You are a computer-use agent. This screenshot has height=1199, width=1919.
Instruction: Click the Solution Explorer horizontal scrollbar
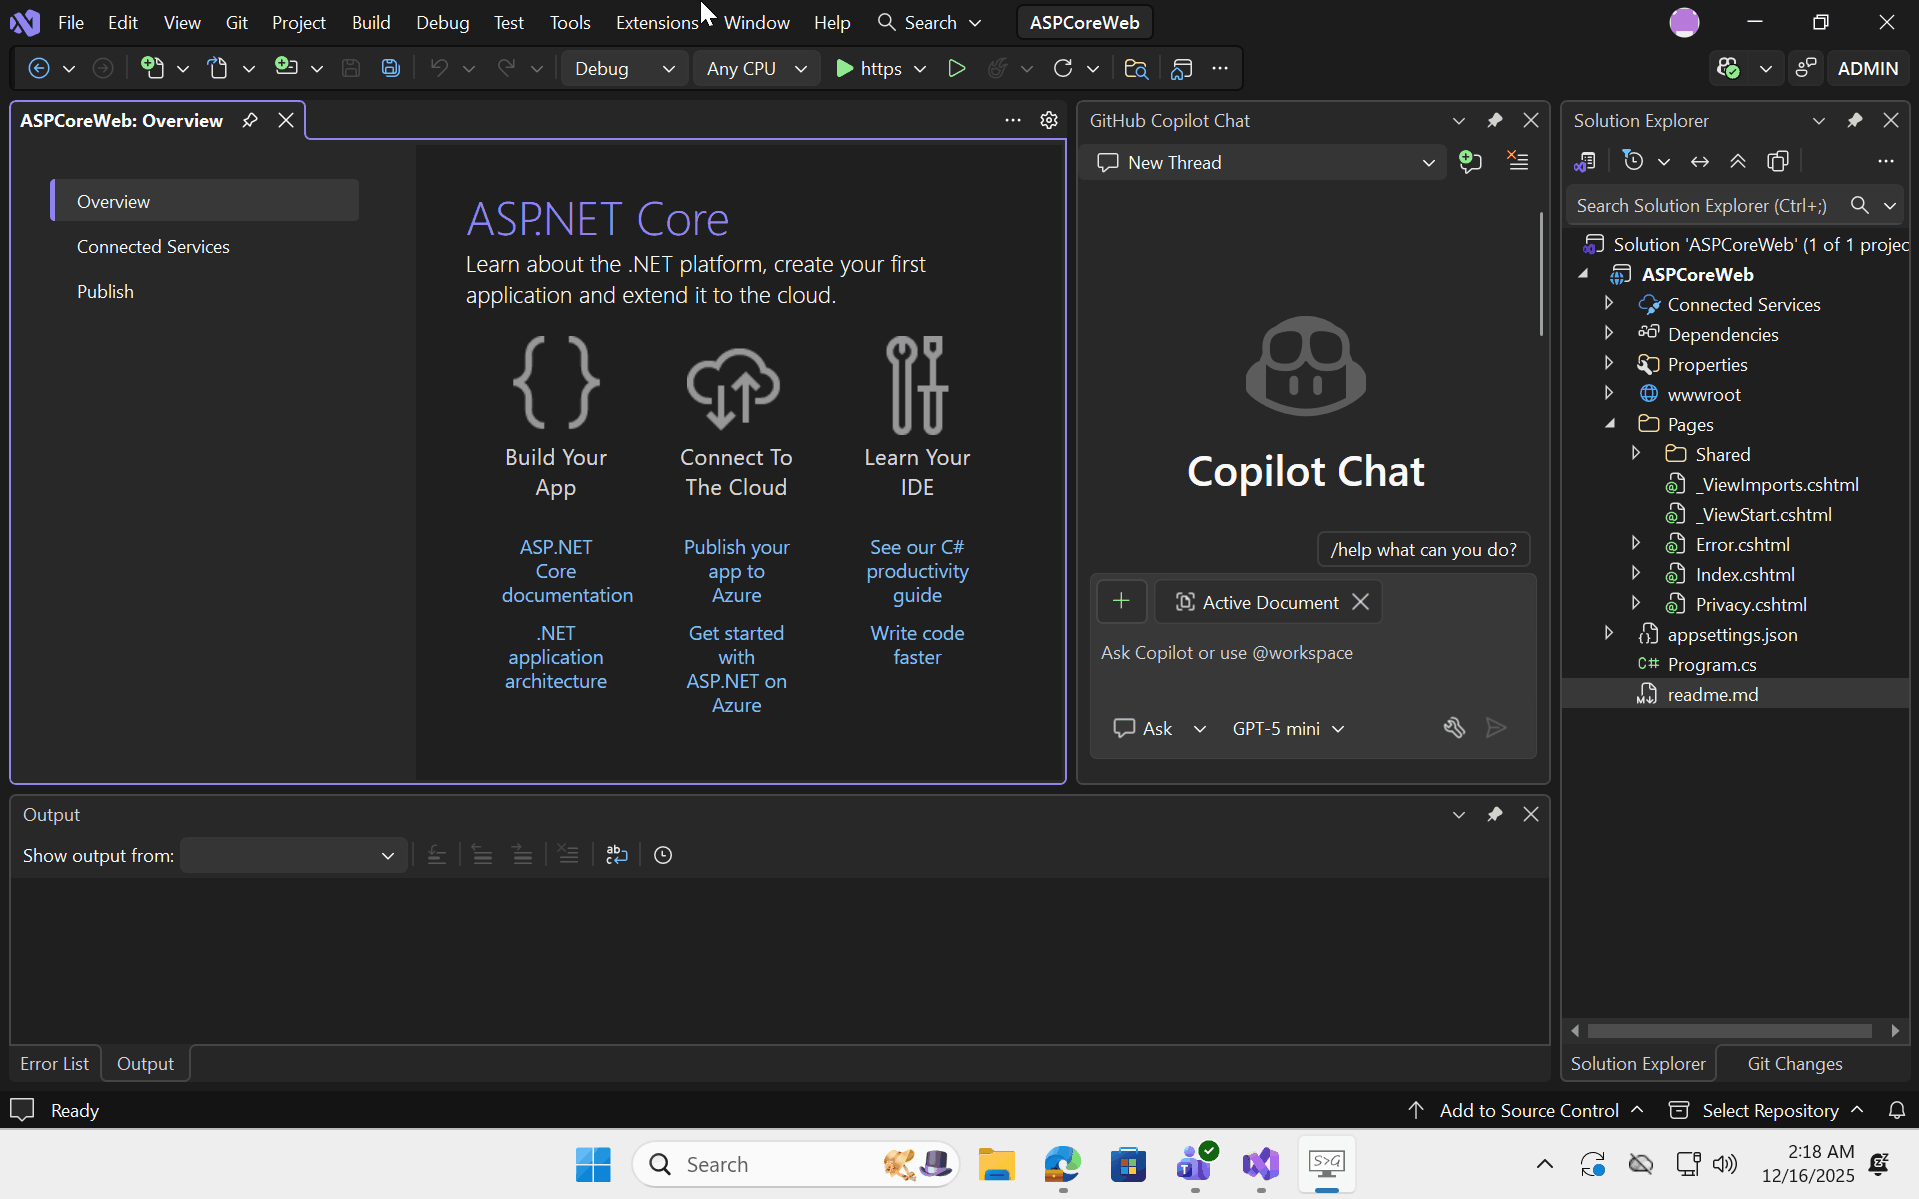(x=1729, y=1030)
